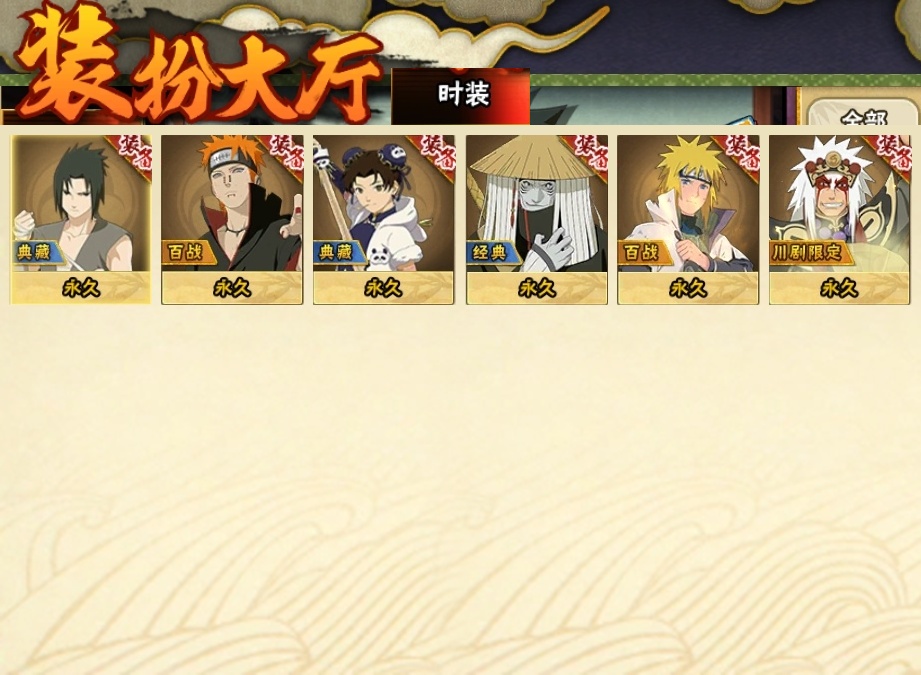The width and height of the screenshot is (921, 675).
Task: Click the 装备 ribbon on Pain card
Action: 285,152
